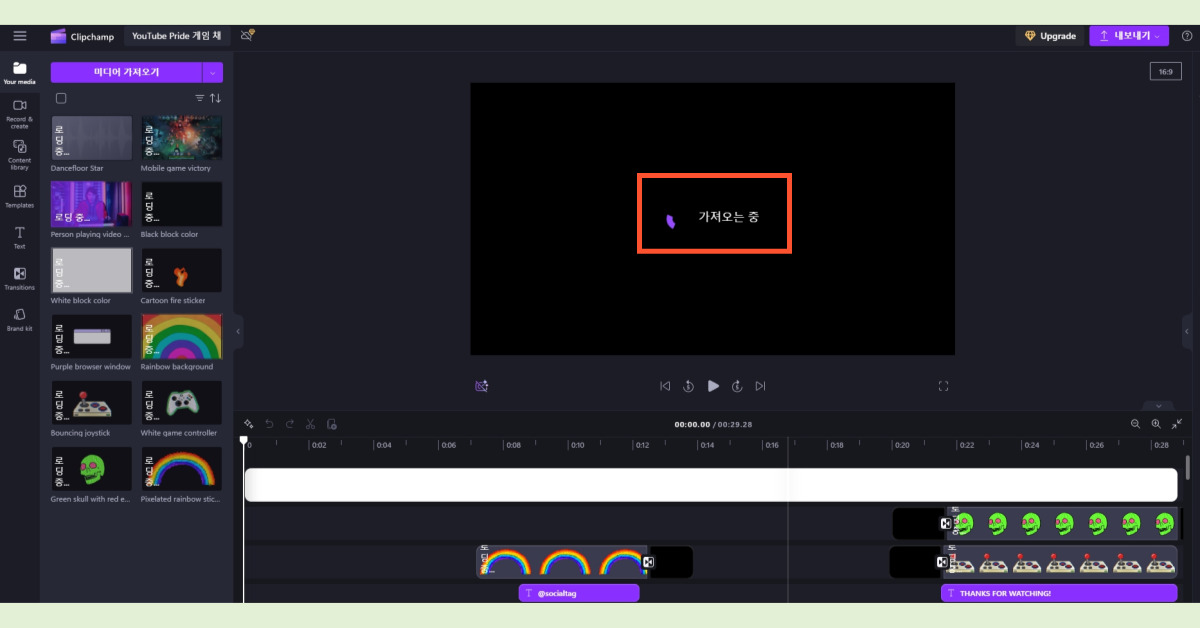Open Record & create panel
Viewport: 1200px width, 628px height.
[x=19, y=114]
